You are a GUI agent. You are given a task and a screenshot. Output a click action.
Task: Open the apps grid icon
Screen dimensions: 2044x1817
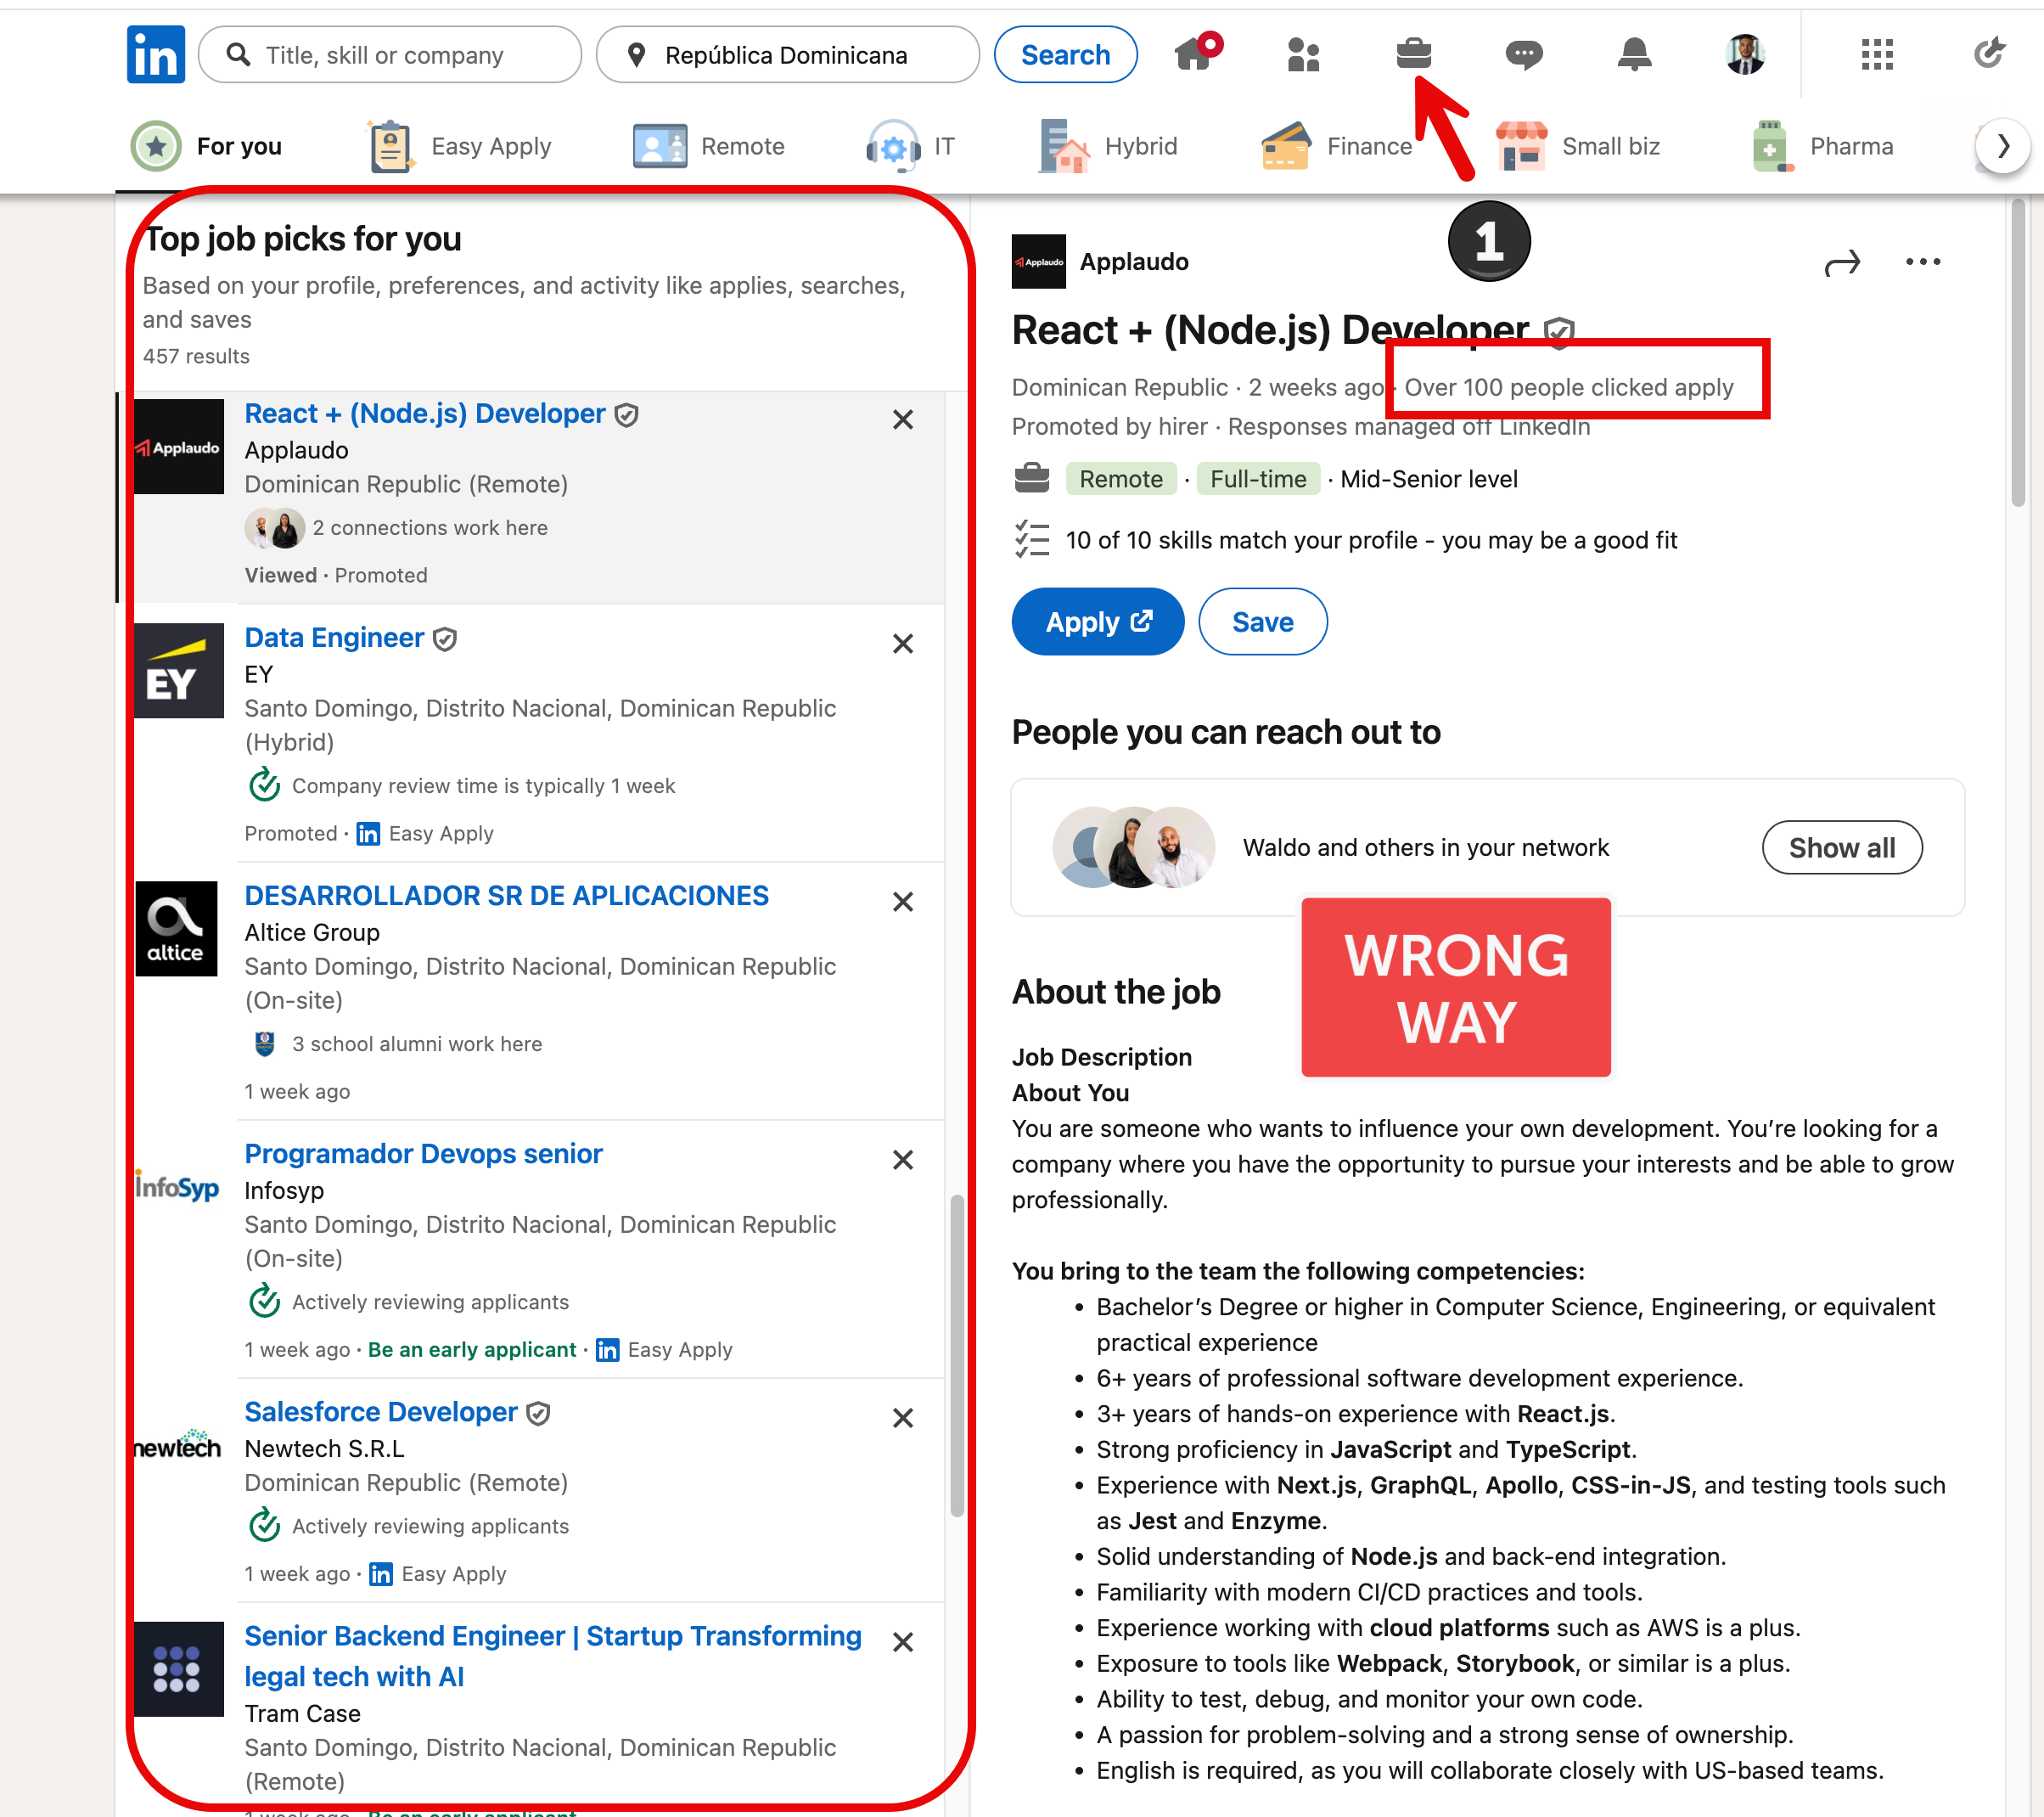[1876, 54]
